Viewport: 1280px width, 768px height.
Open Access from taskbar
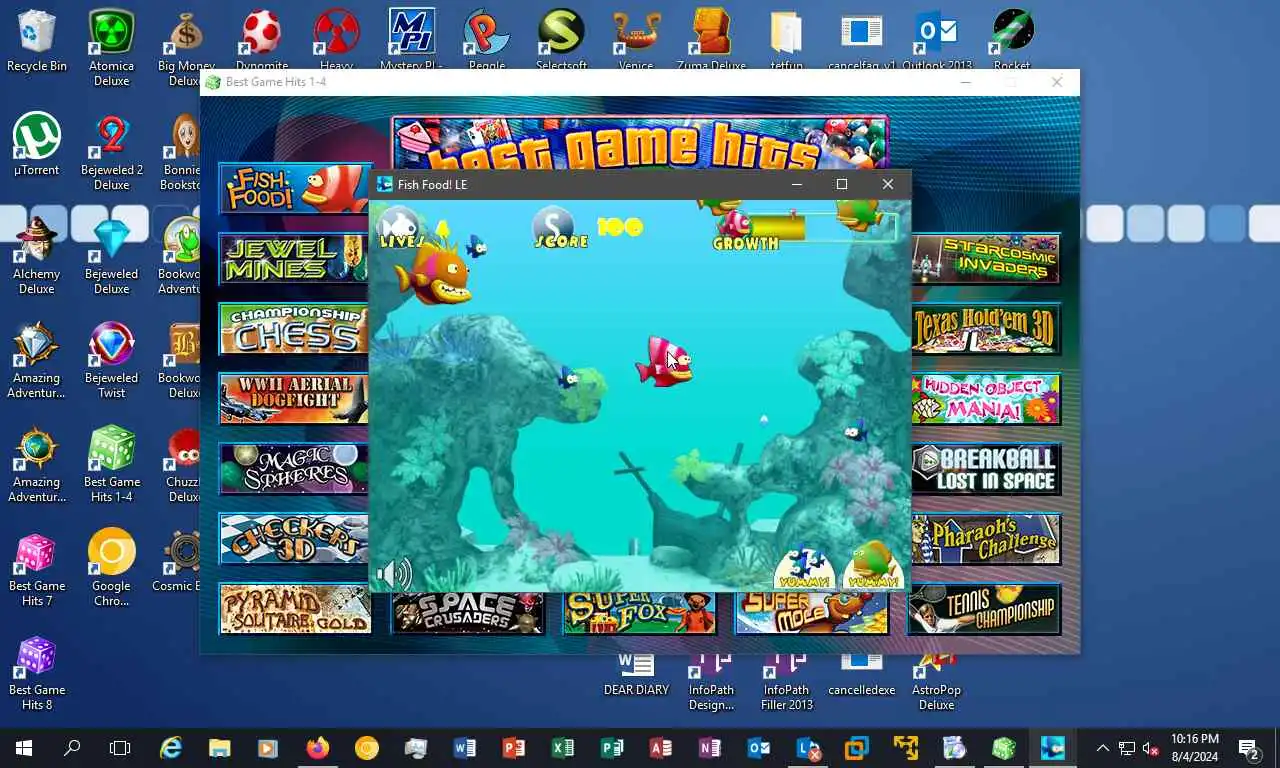660,748
